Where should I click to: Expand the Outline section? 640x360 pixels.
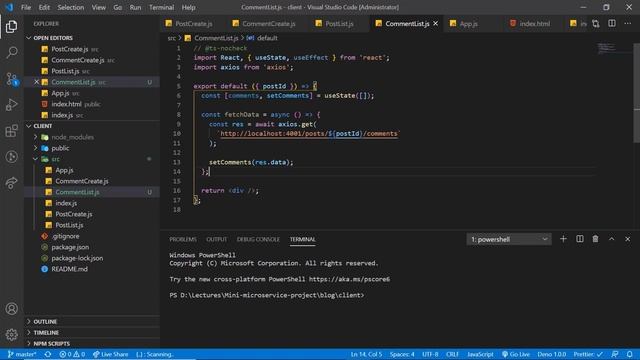[92, 322]
